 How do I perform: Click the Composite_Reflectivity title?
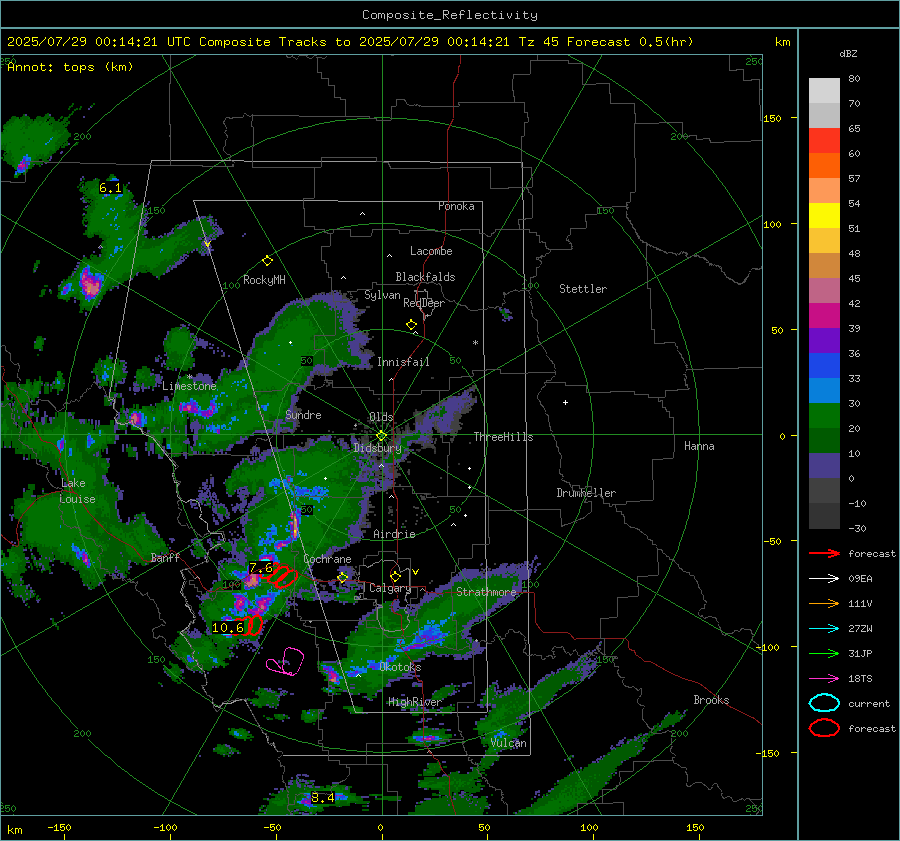[450, 15]
